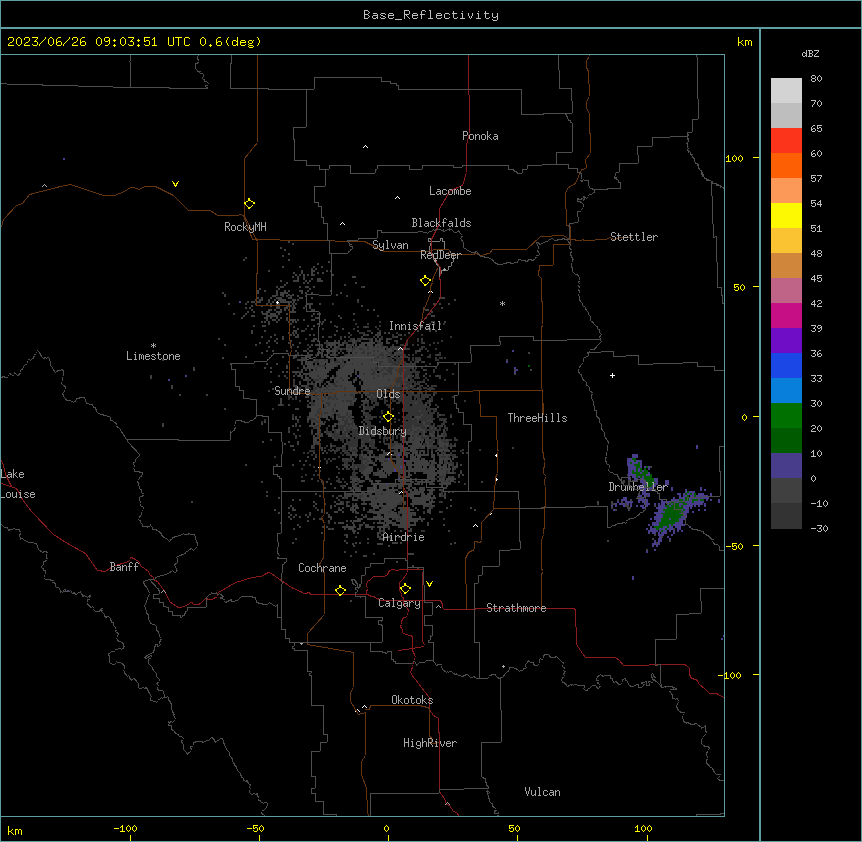Click the Olds town label
Screen dimensions: 862x842
pyautogui.click(x=388, y=394)
